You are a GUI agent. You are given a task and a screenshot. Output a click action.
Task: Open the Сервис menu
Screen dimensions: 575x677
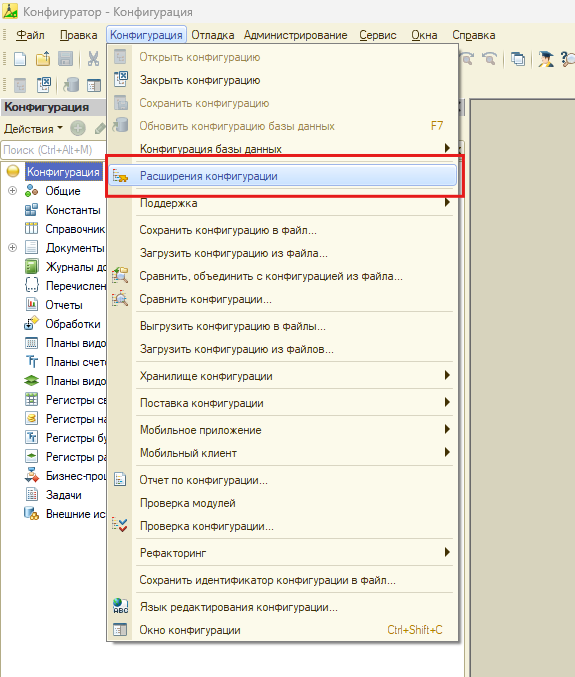(x=378, y=35)
